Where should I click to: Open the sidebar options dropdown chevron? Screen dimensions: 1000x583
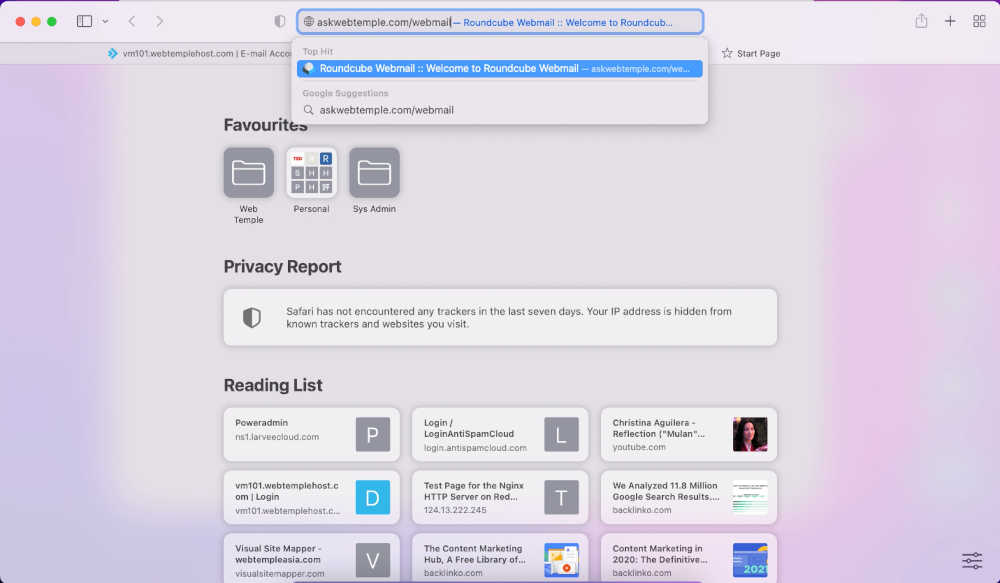click(x=105, y=21)
